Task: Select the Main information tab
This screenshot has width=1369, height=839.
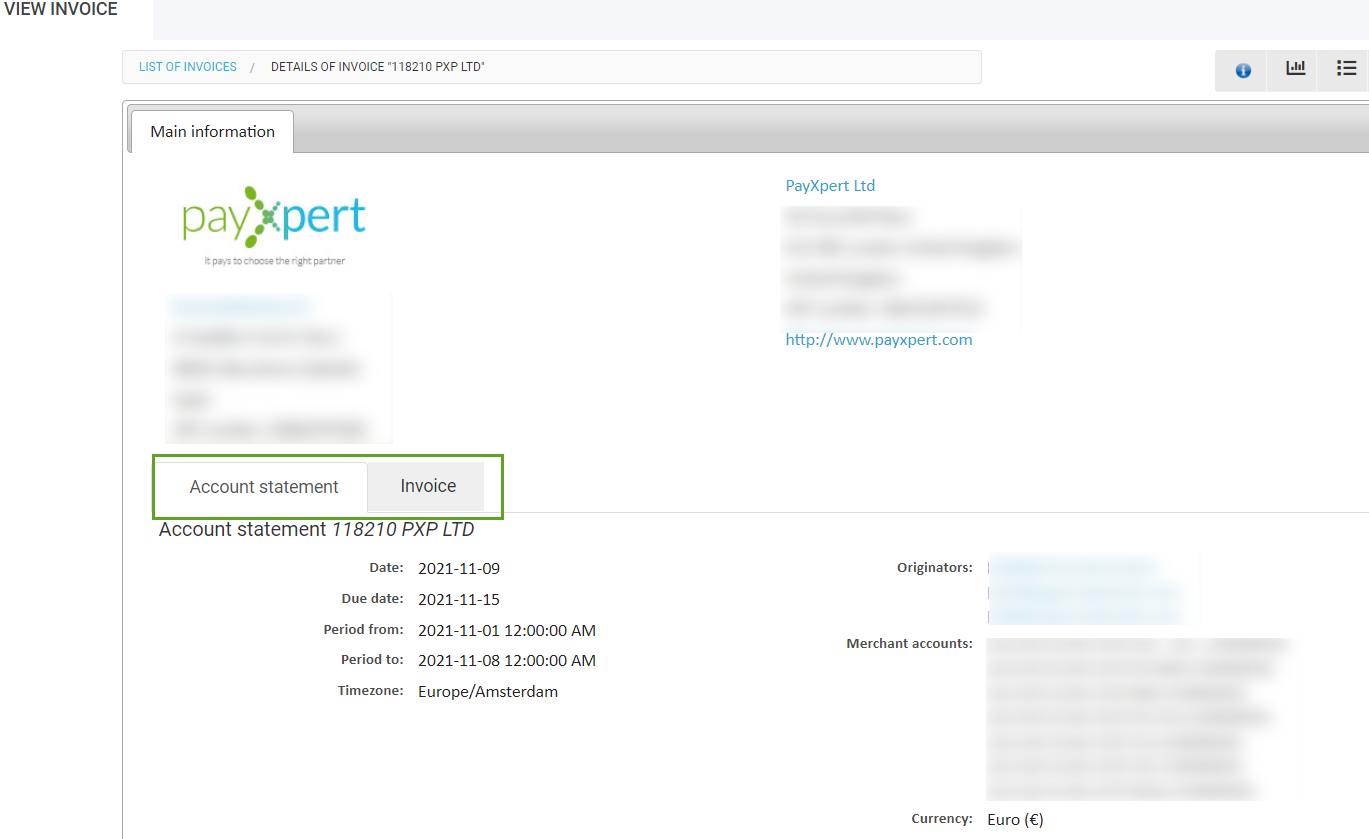Action: pyautogui.click(x=212, y=132)
